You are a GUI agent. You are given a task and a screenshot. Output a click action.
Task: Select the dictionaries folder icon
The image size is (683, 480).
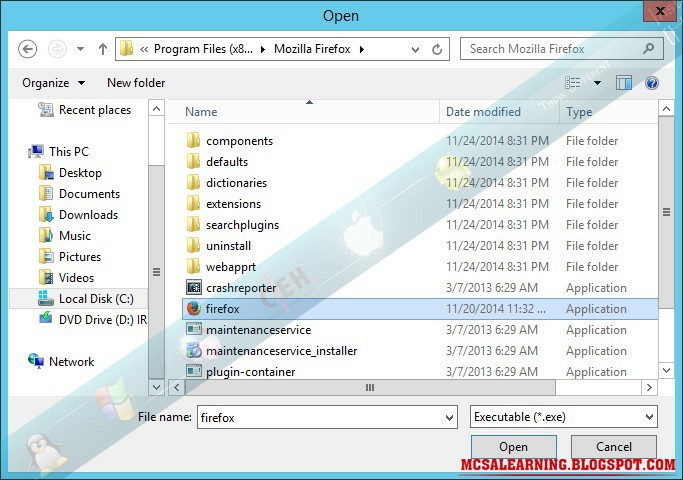click(x=193, y=182)
